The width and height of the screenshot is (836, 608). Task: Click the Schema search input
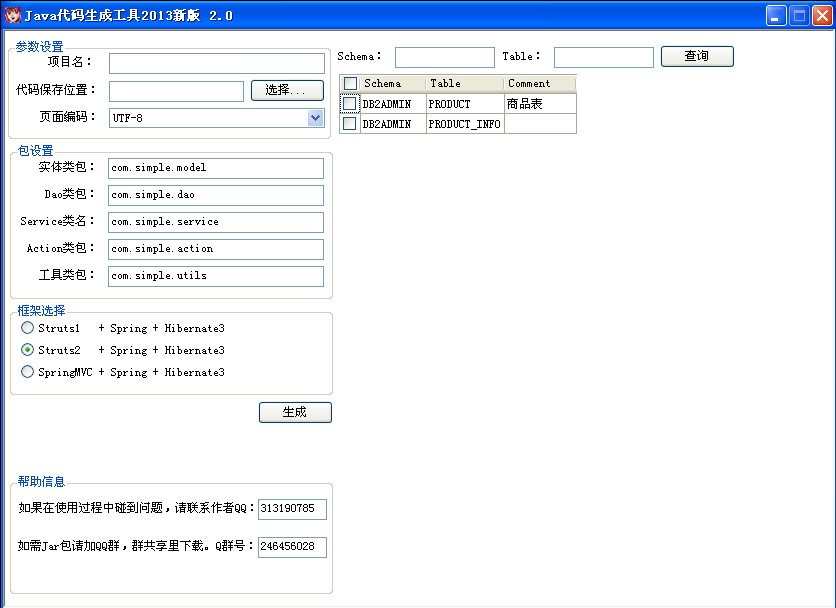coord(445,58)
